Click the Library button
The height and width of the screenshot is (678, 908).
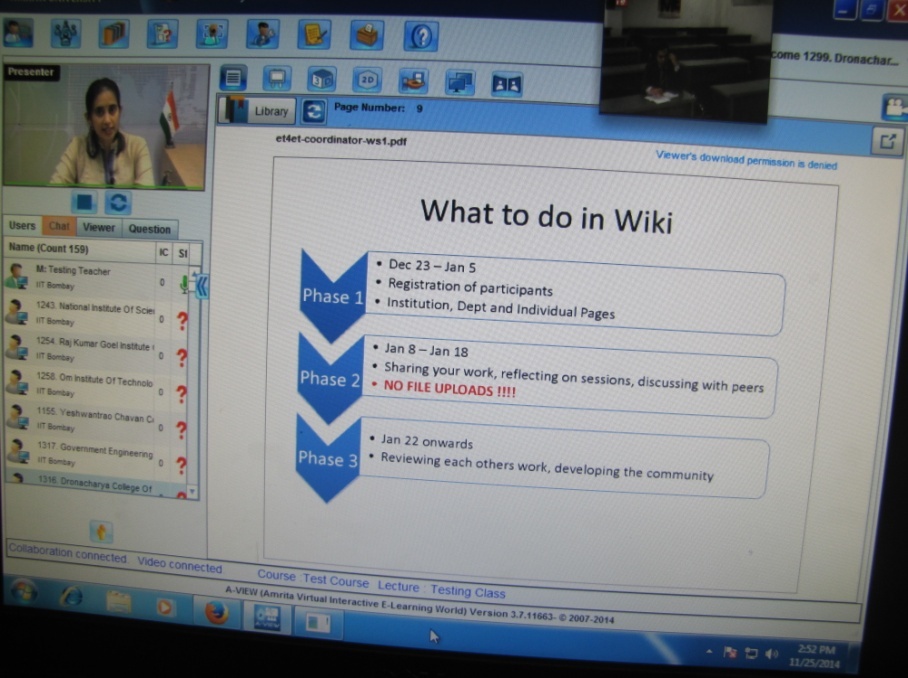[x=257, y=111]
